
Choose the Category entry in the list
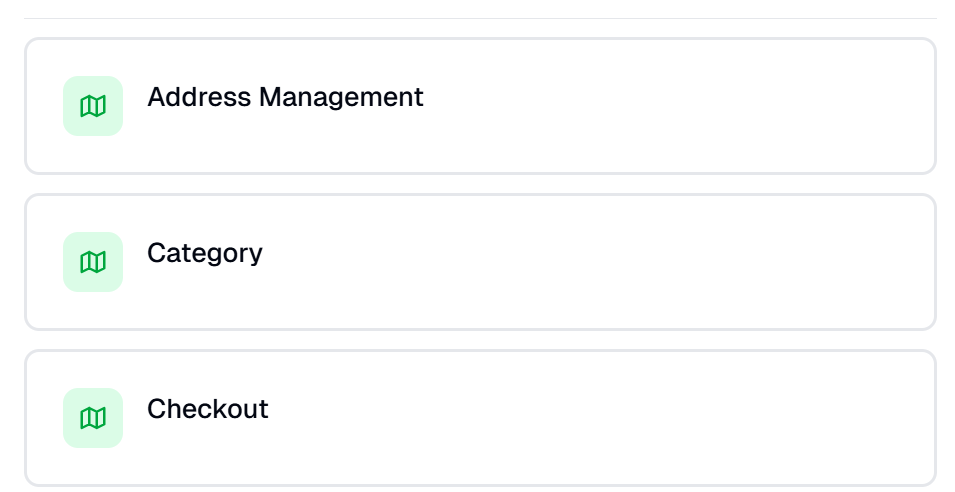pyautogui.click(x=204, y=253)
